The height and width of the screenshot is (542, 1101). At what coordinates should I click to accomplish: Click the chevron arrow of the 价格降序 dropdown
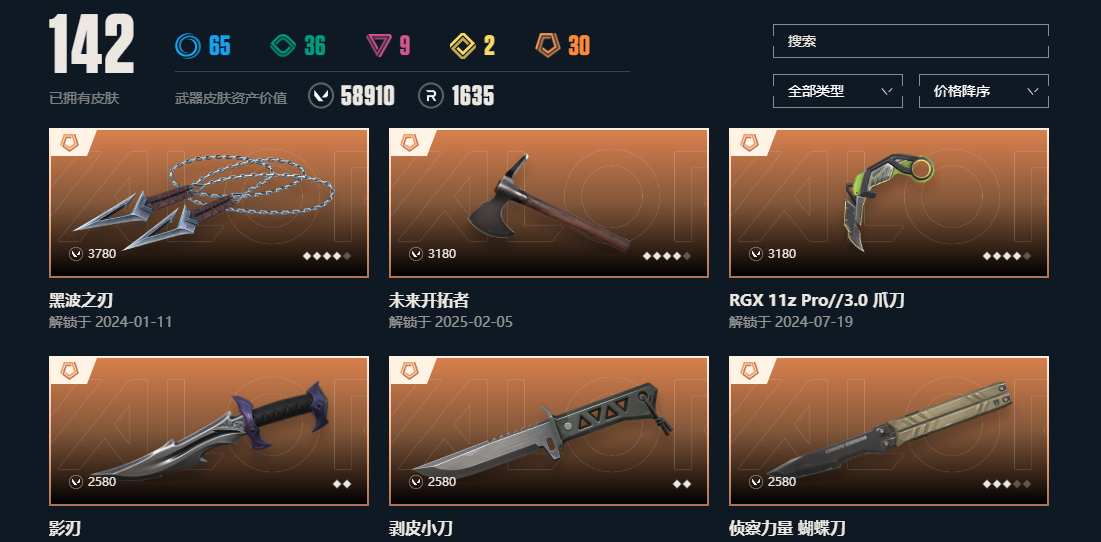point(1032,91)
